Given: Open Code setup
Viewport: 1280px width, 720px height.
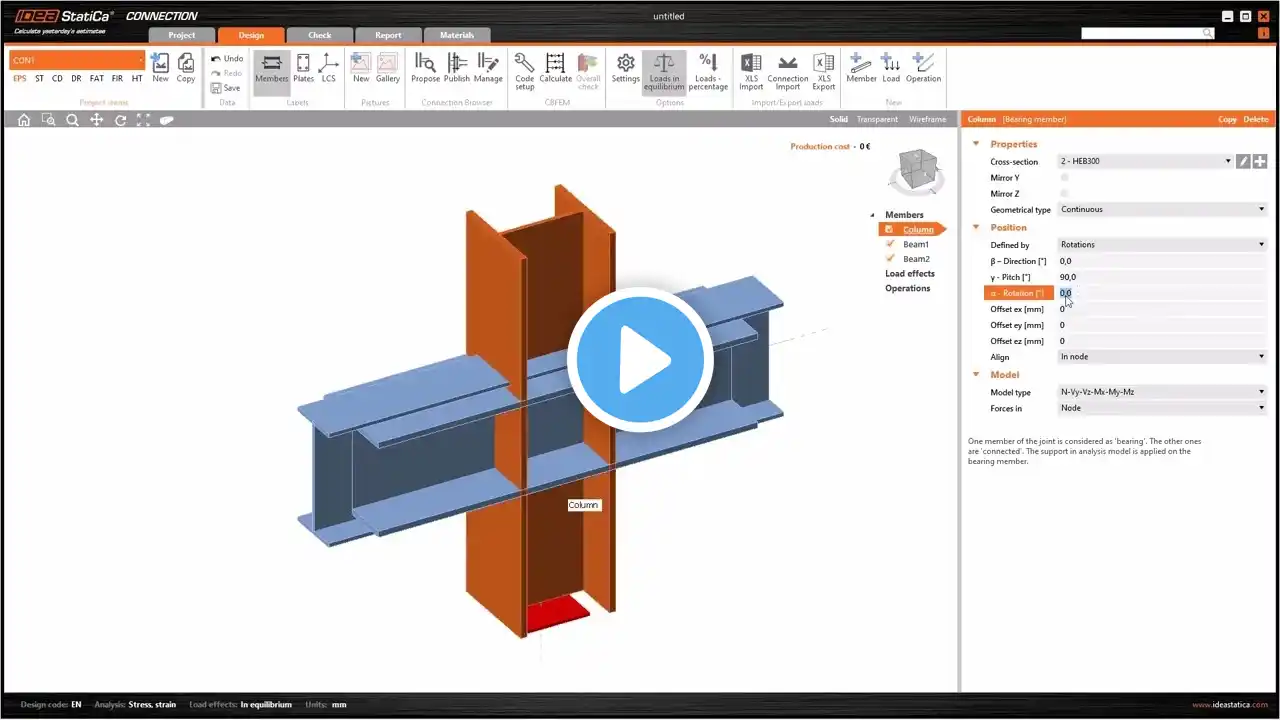Looking at the screenshot, I should pos(525,70).
